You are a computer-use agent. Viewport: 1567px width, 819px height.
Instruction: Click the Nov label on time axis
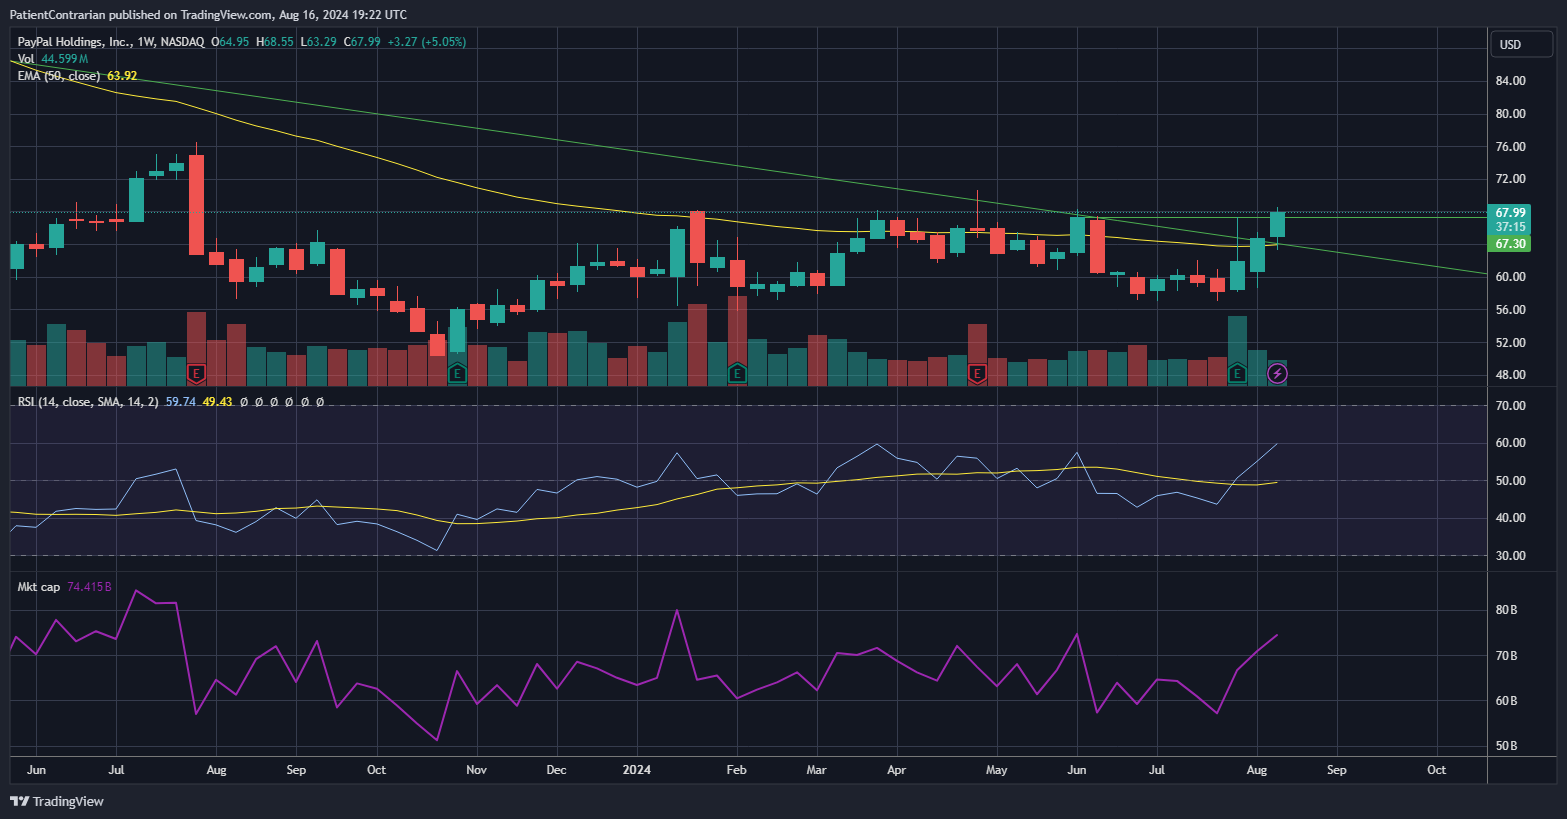pos(476,770)
